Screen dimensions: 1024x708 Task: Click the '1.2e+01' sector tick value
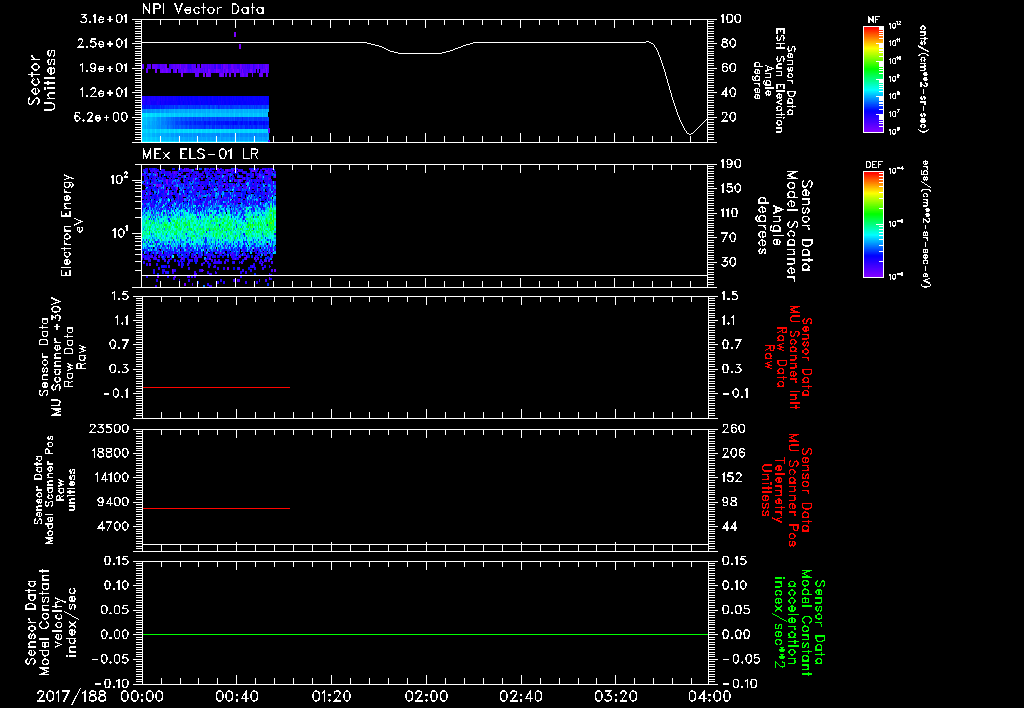pos(103,93)
